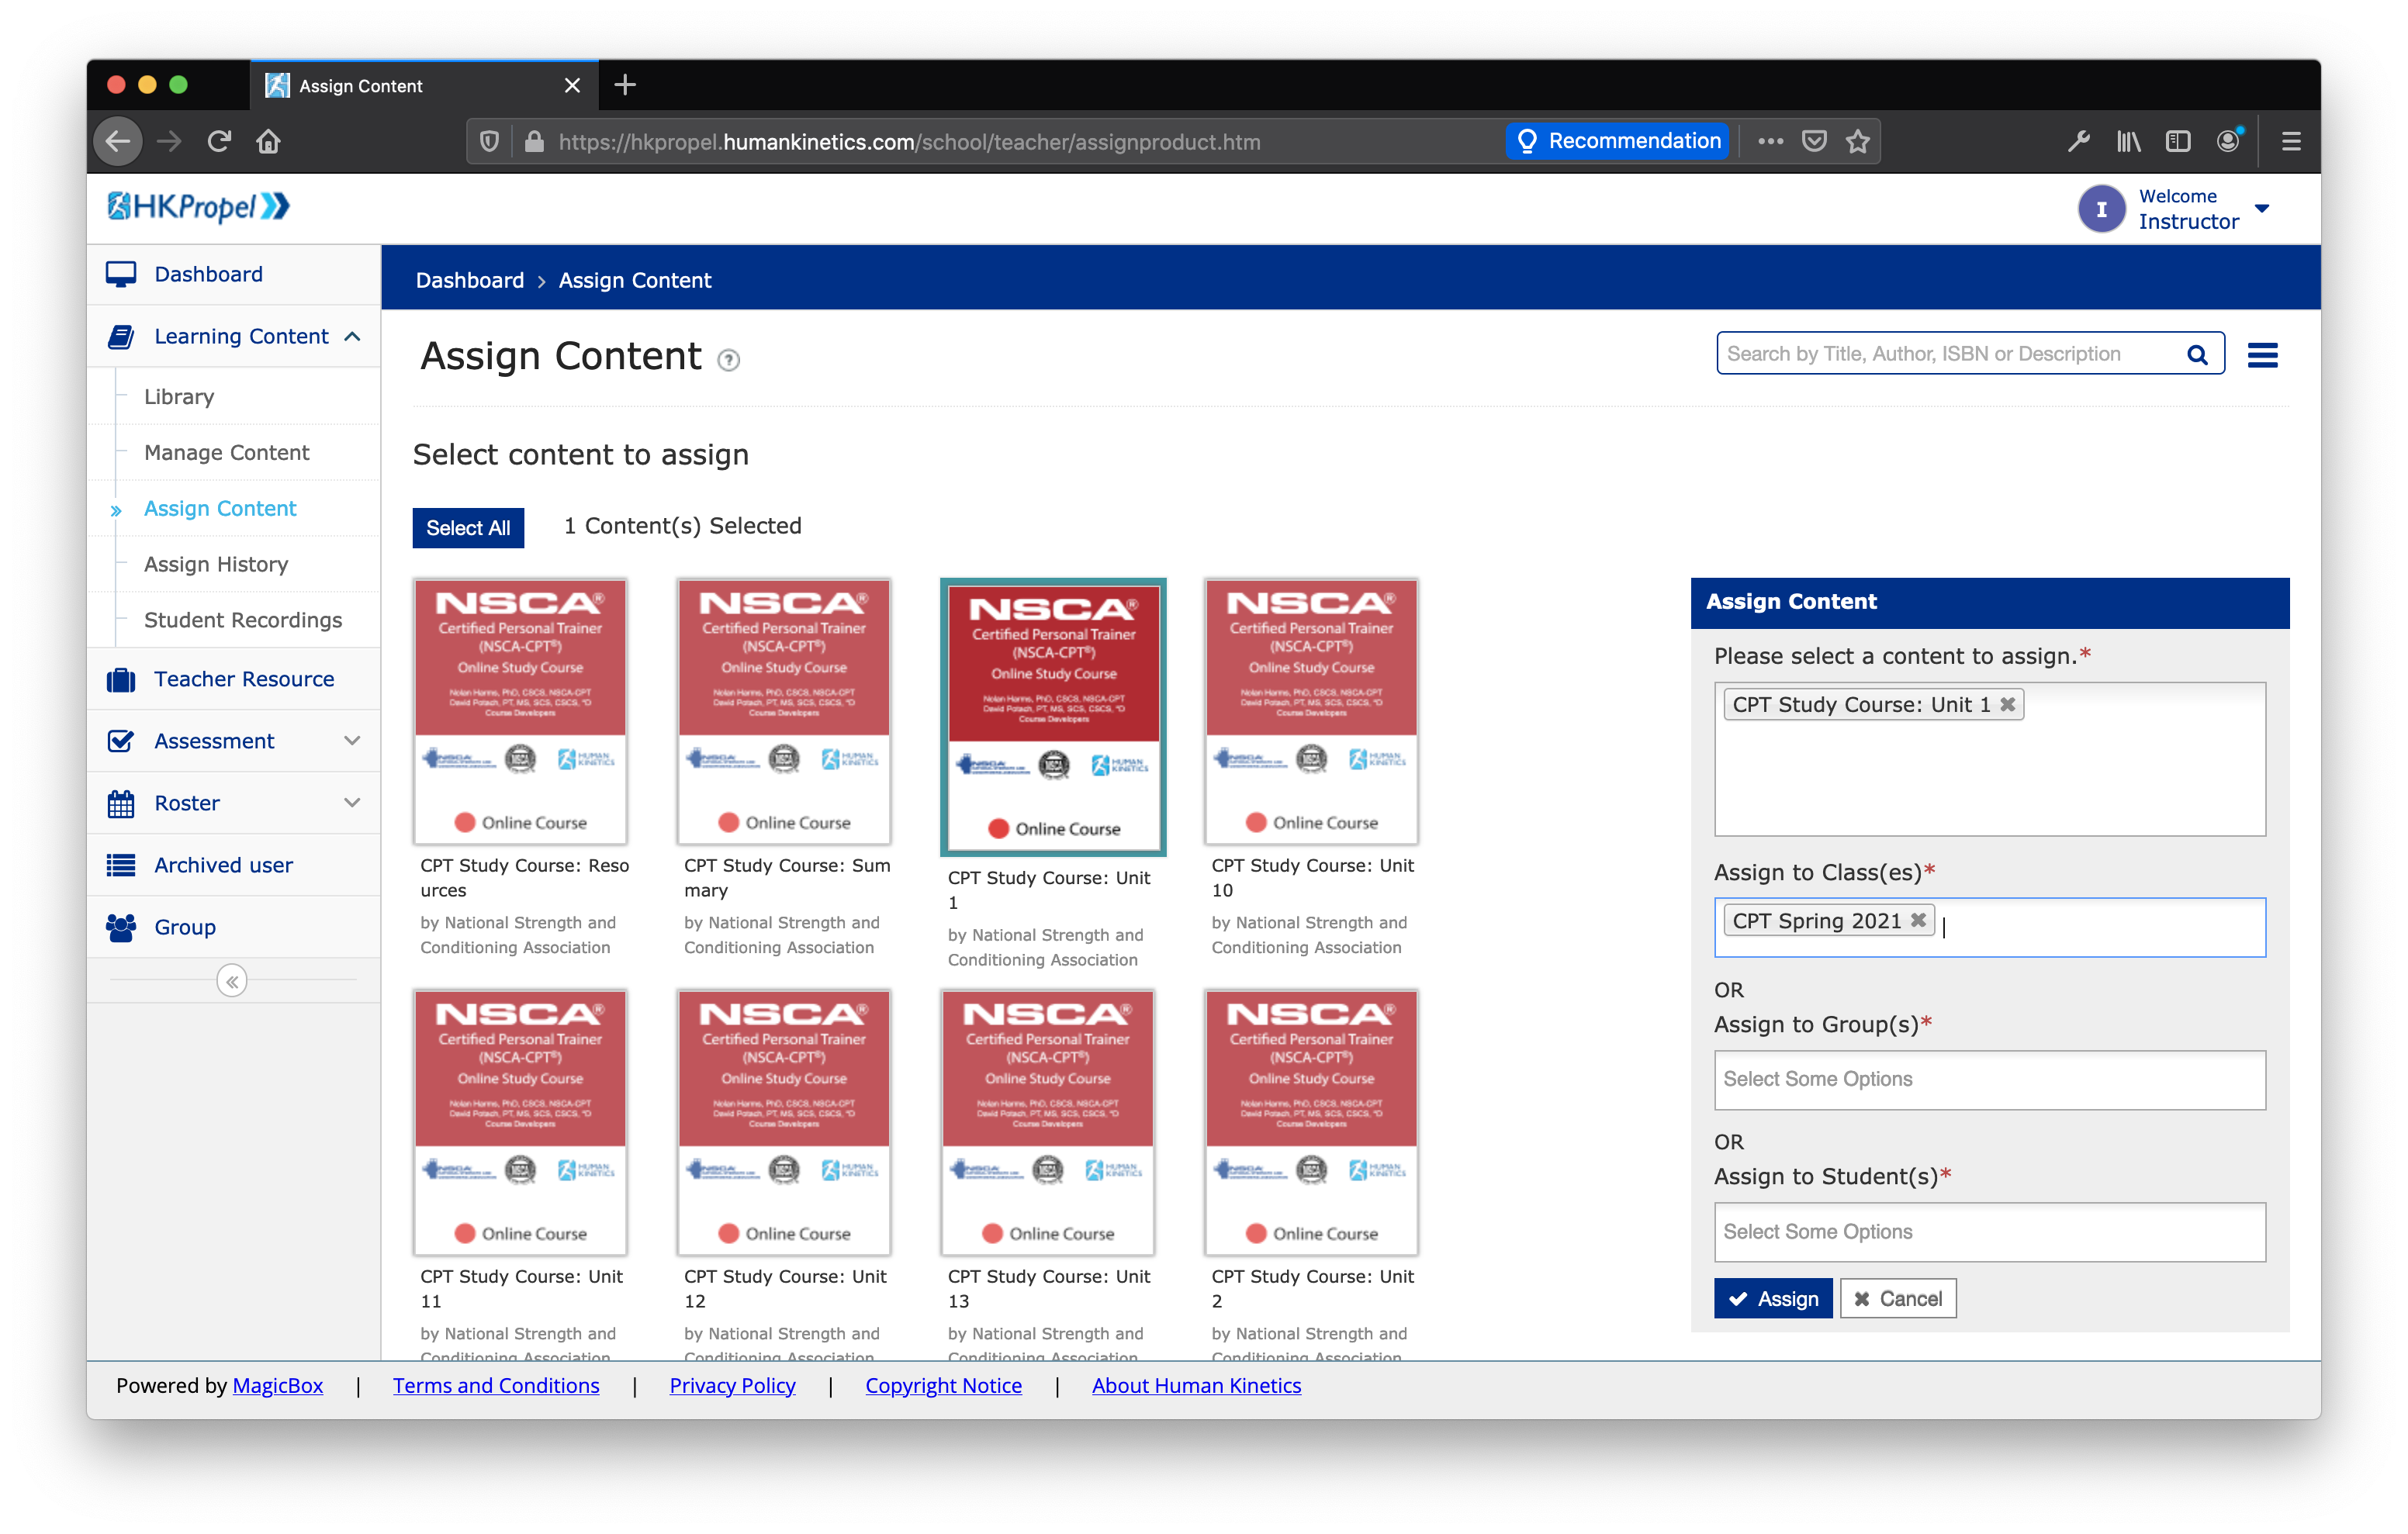Select the CPT Study Course: Summary cover
The height and width of the screenshot is (1534, 2408).
click(x=784, y=711)
